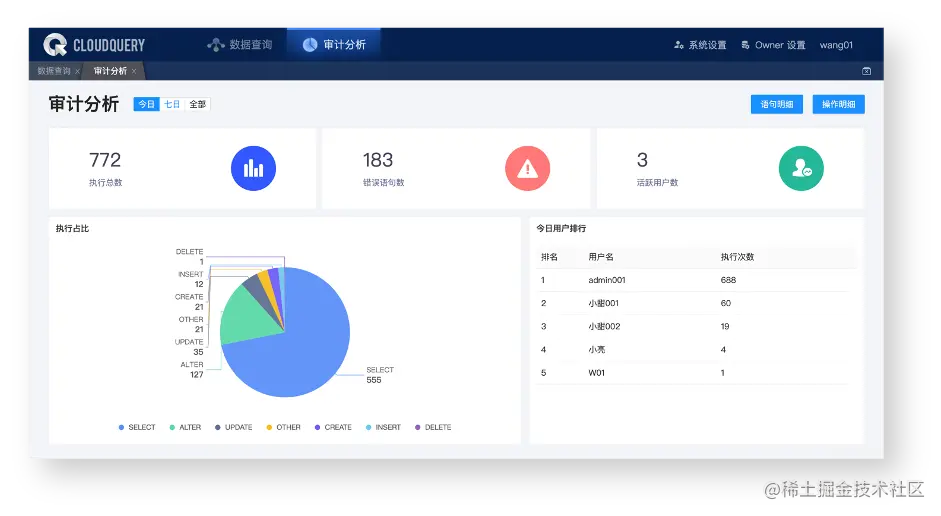Click the CloudQuery logo icon
Image resolution: width=941 pixels, height=516 pixels.
[x=55, y=45]
